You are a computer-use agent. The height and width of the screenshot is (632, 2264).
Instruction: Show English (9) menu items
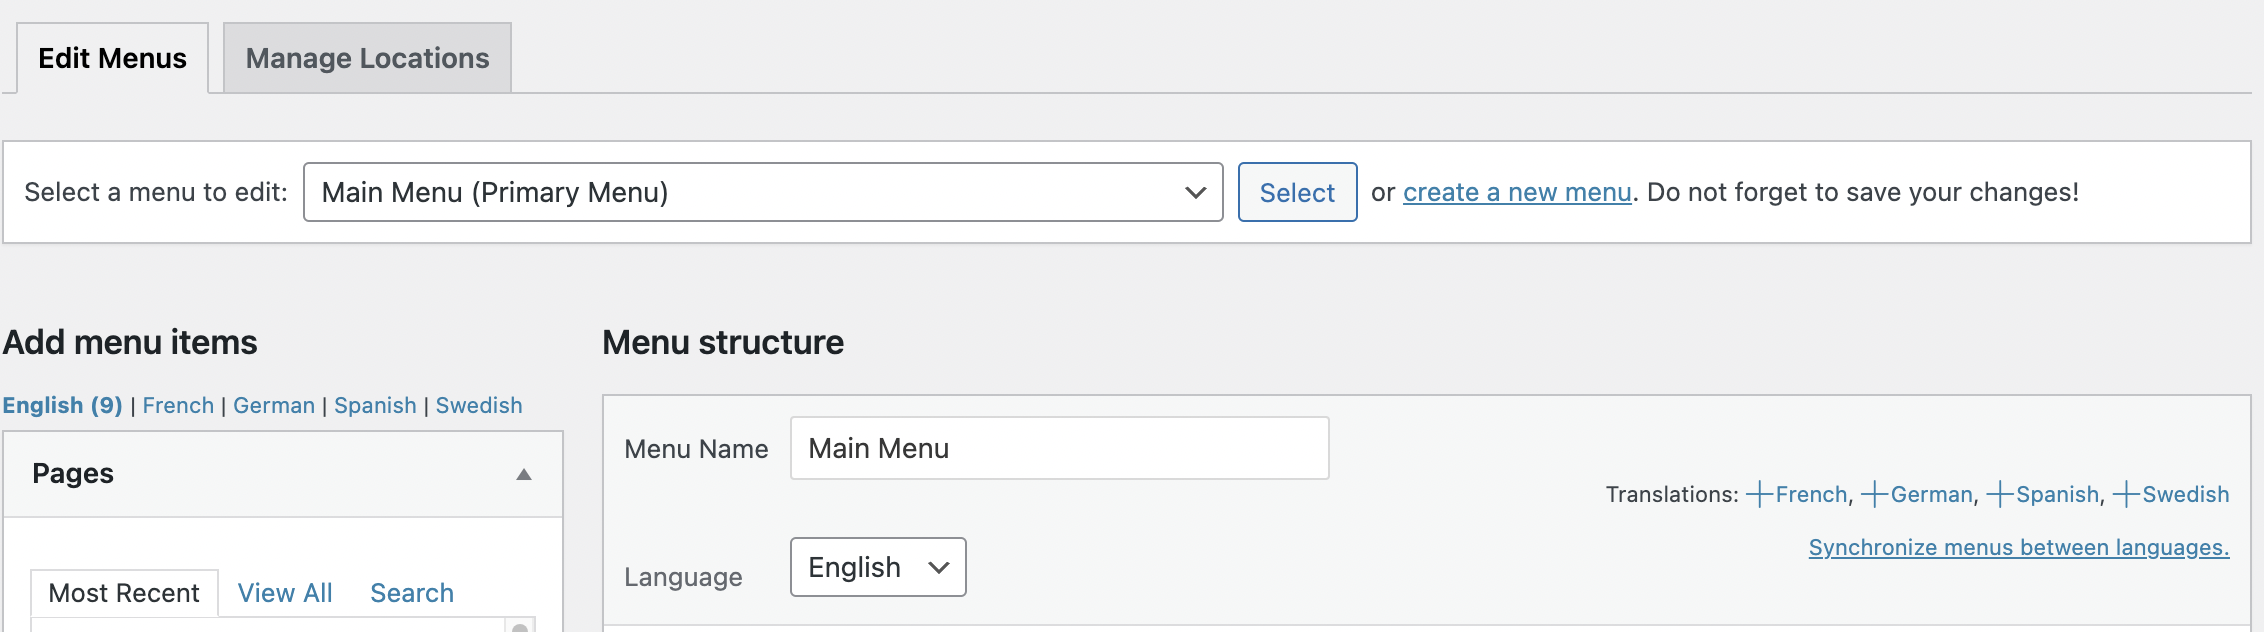coord(62,405)
